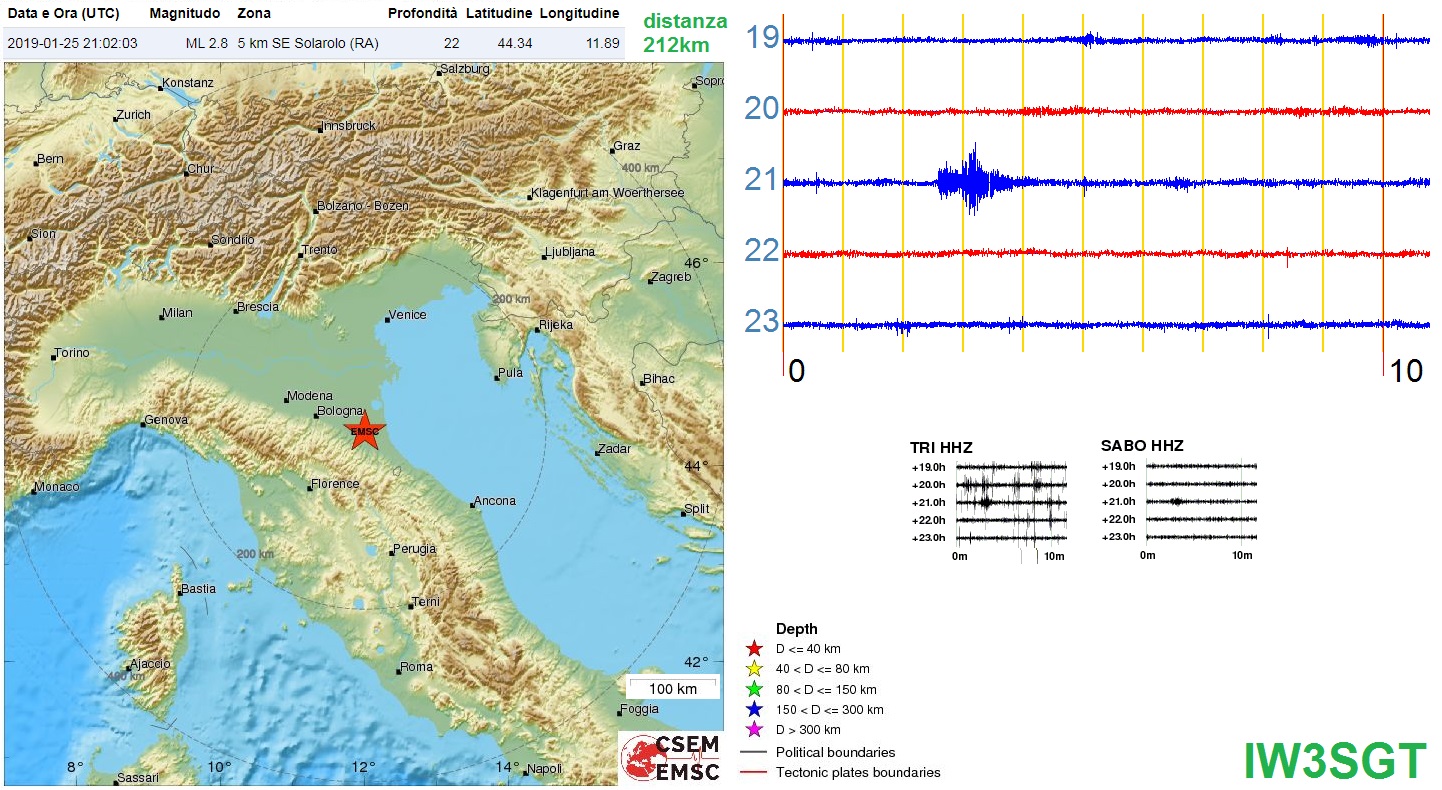Click the 'Depth' legend heading

click(x=797, y=629)
